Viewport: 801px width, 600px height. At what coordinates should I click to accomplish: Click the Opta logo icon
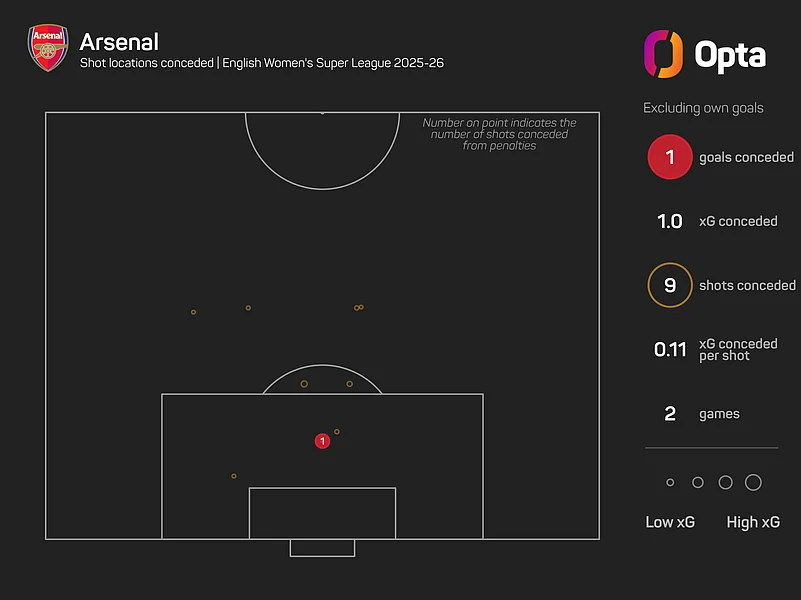coord(663,54)
